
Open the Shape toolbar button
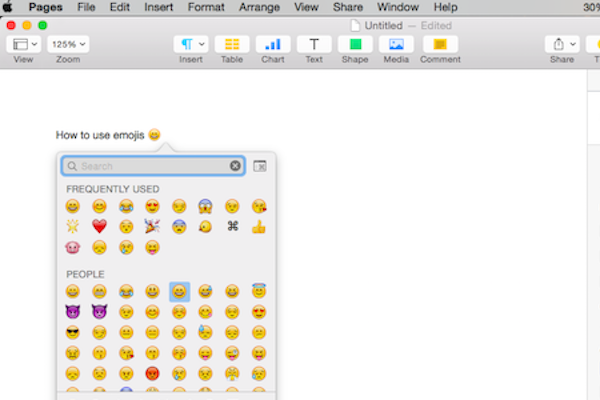(355, 44)
